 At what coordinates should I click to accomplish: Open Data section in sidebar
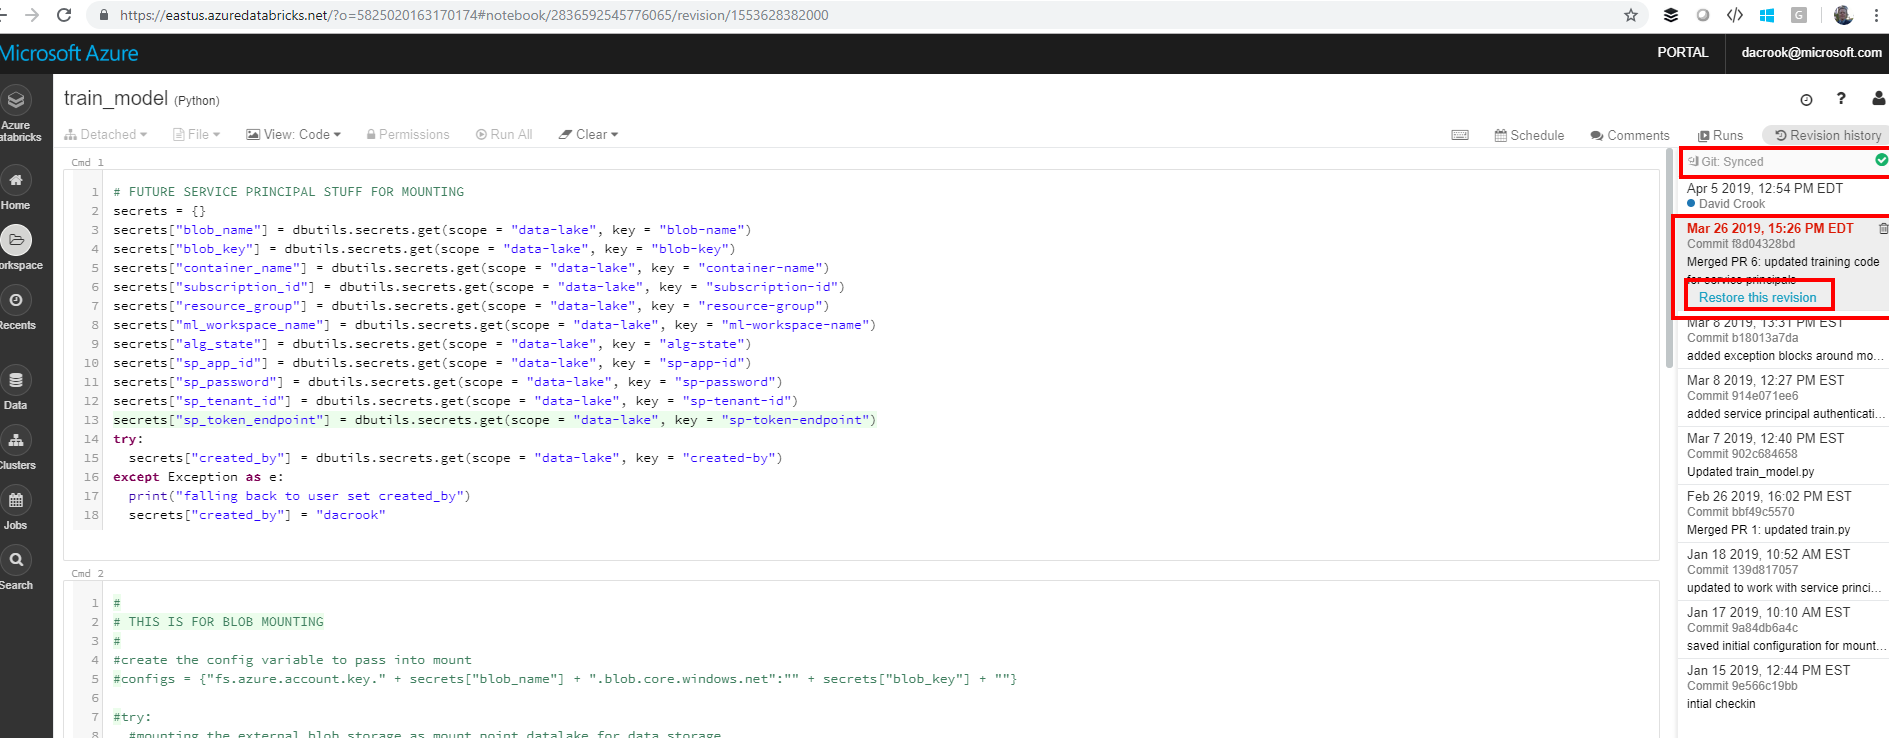[x=16, y=389]
